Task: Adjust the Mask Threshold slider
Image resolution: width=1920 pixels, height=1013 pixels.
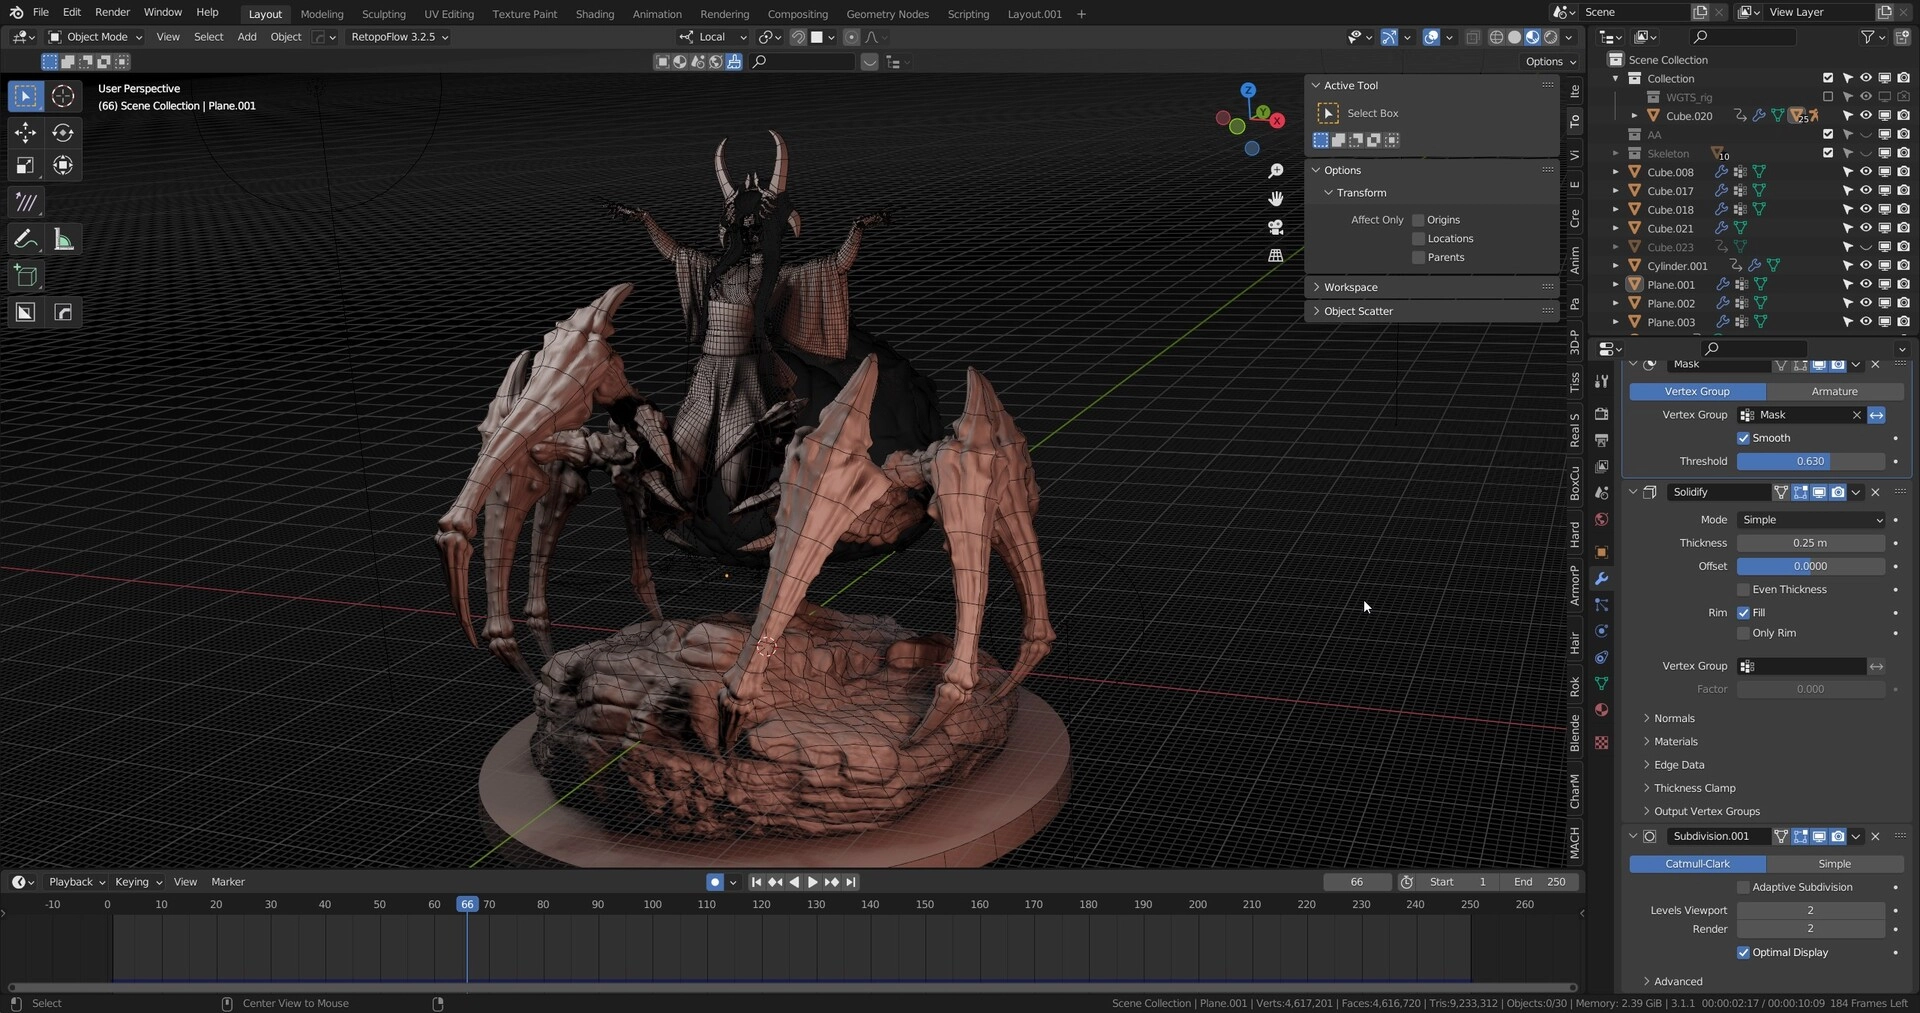Action: point(1810,462)
